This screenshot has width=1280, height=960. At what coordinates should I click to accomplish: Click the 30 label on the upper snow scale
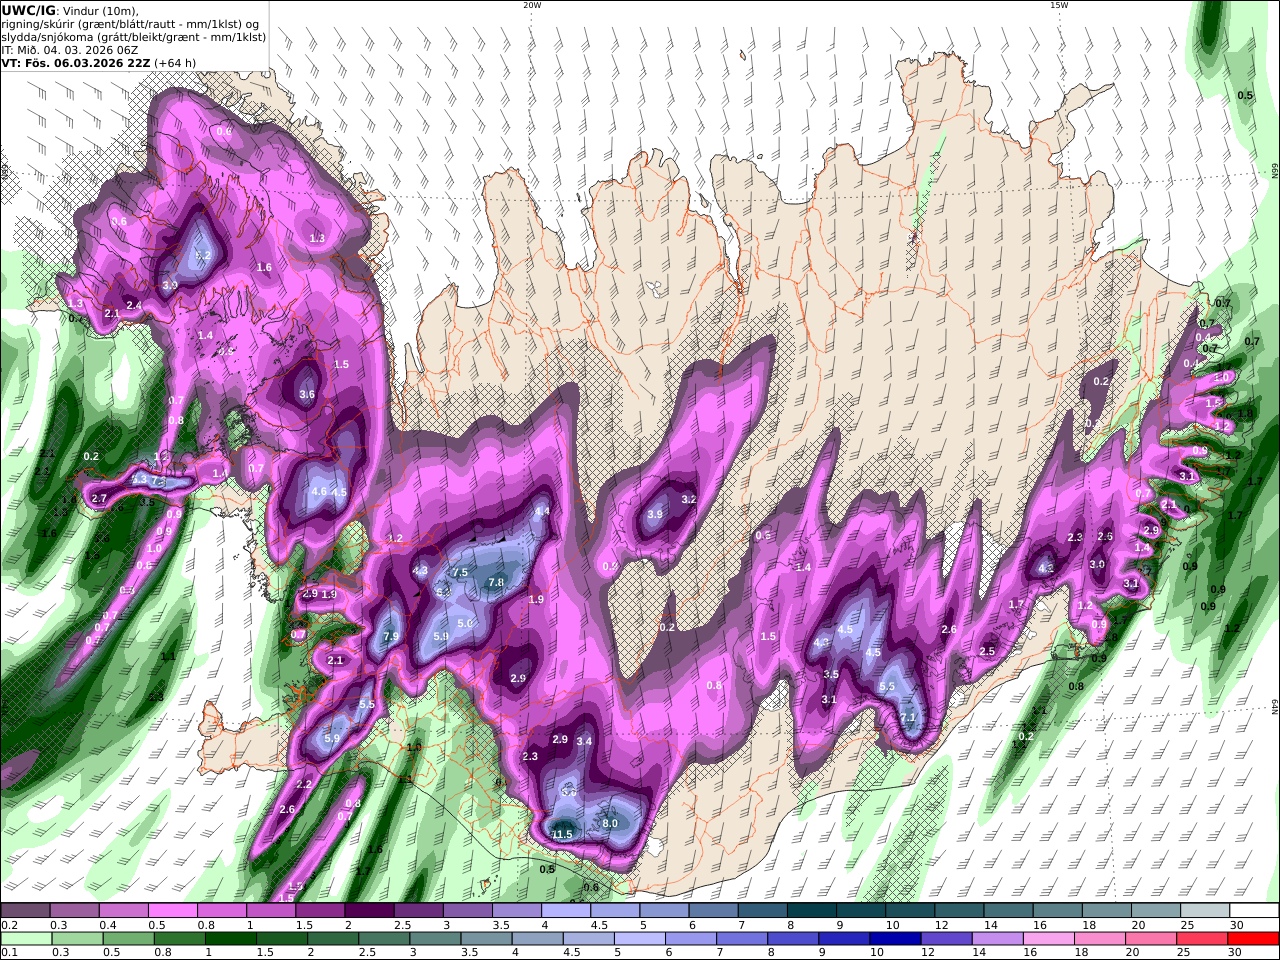1236,925
